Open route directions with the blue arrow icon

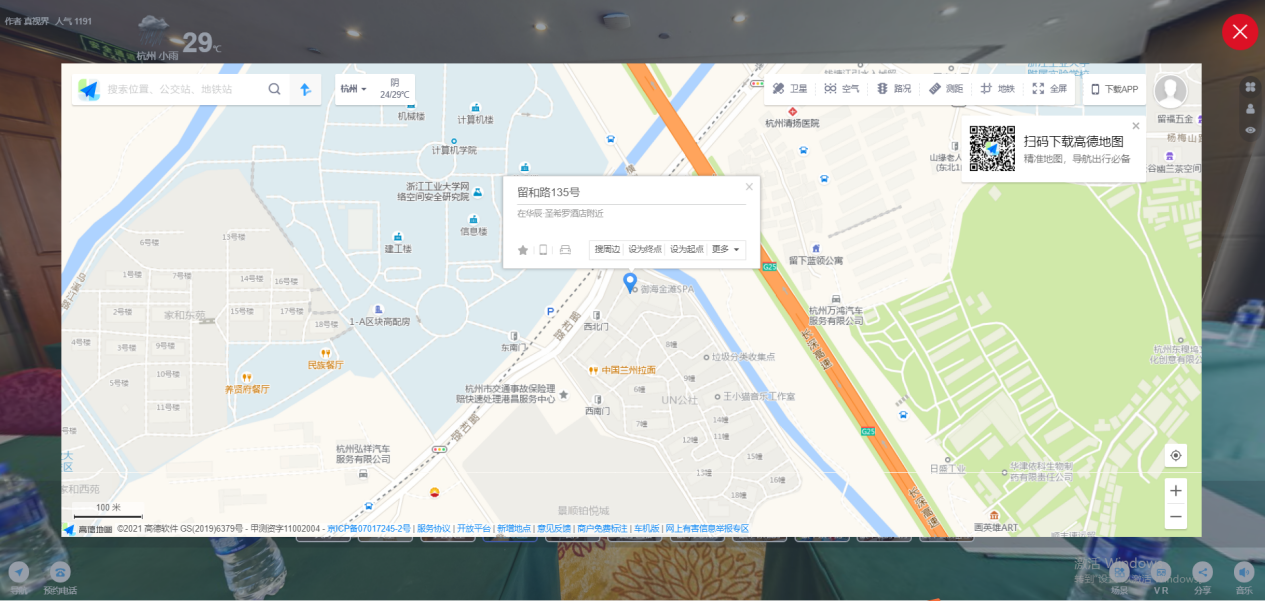305,89
